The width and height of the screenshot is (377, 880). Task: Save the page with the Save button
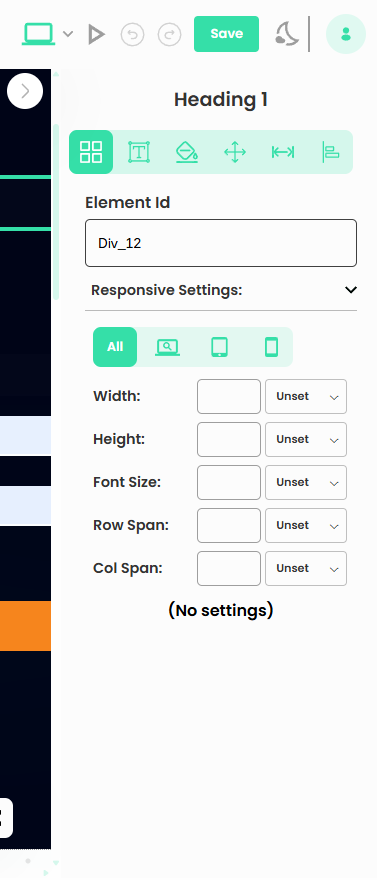coord(227,34)
